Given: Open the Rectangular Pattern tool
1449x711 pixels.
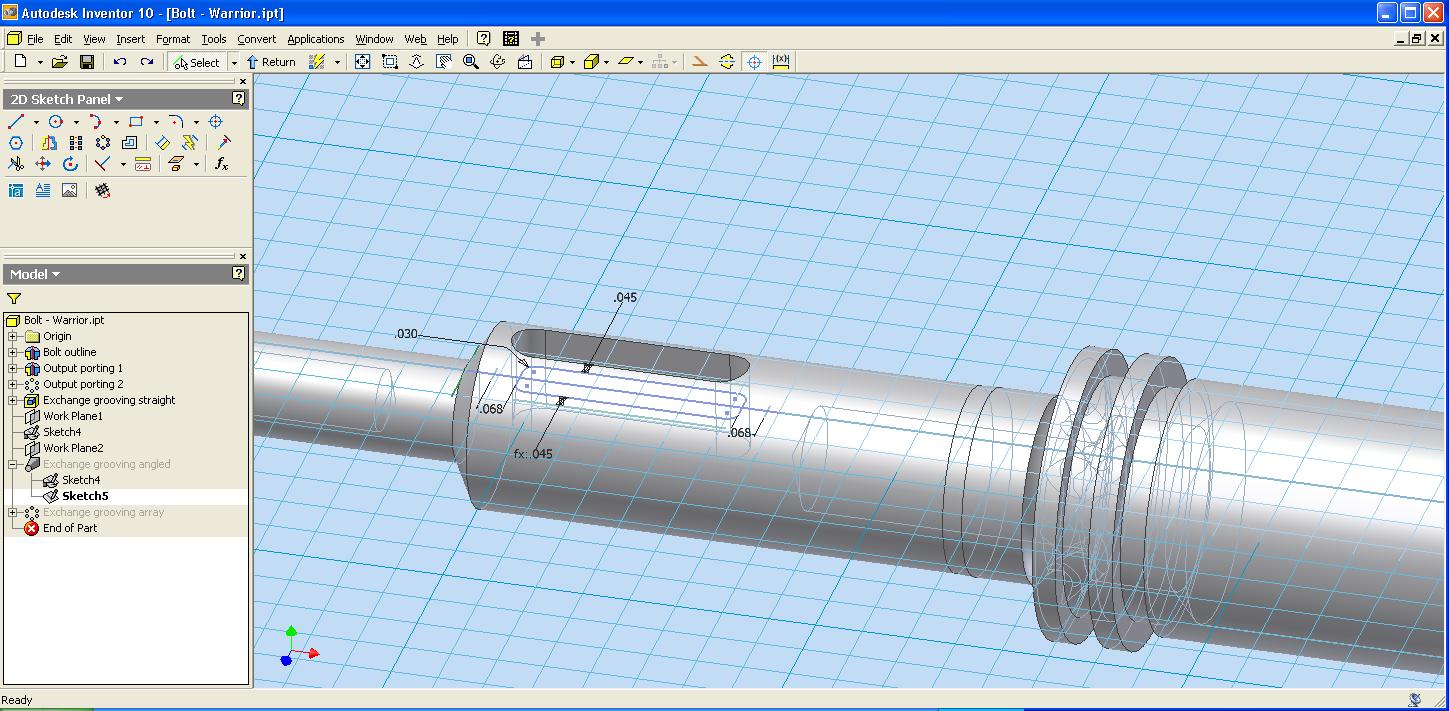Looking at the screenshot, I should coord(76,143).
